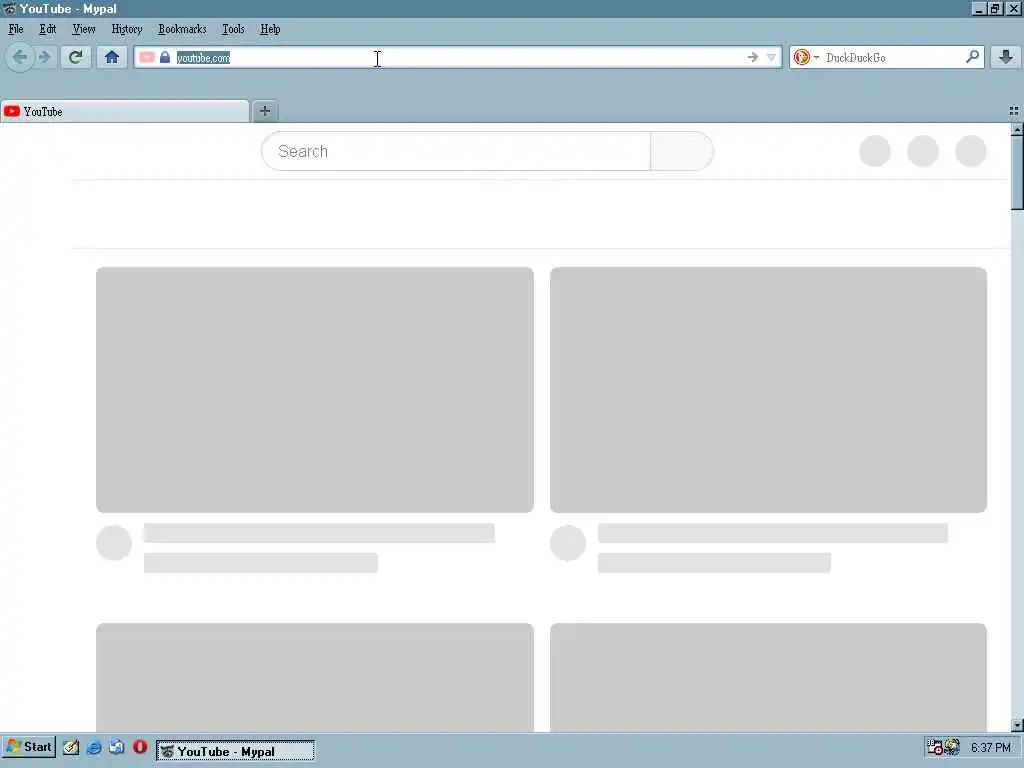Click the red site identity icon before padlock
1024x768 pixels.
click(x=147, y=57)
